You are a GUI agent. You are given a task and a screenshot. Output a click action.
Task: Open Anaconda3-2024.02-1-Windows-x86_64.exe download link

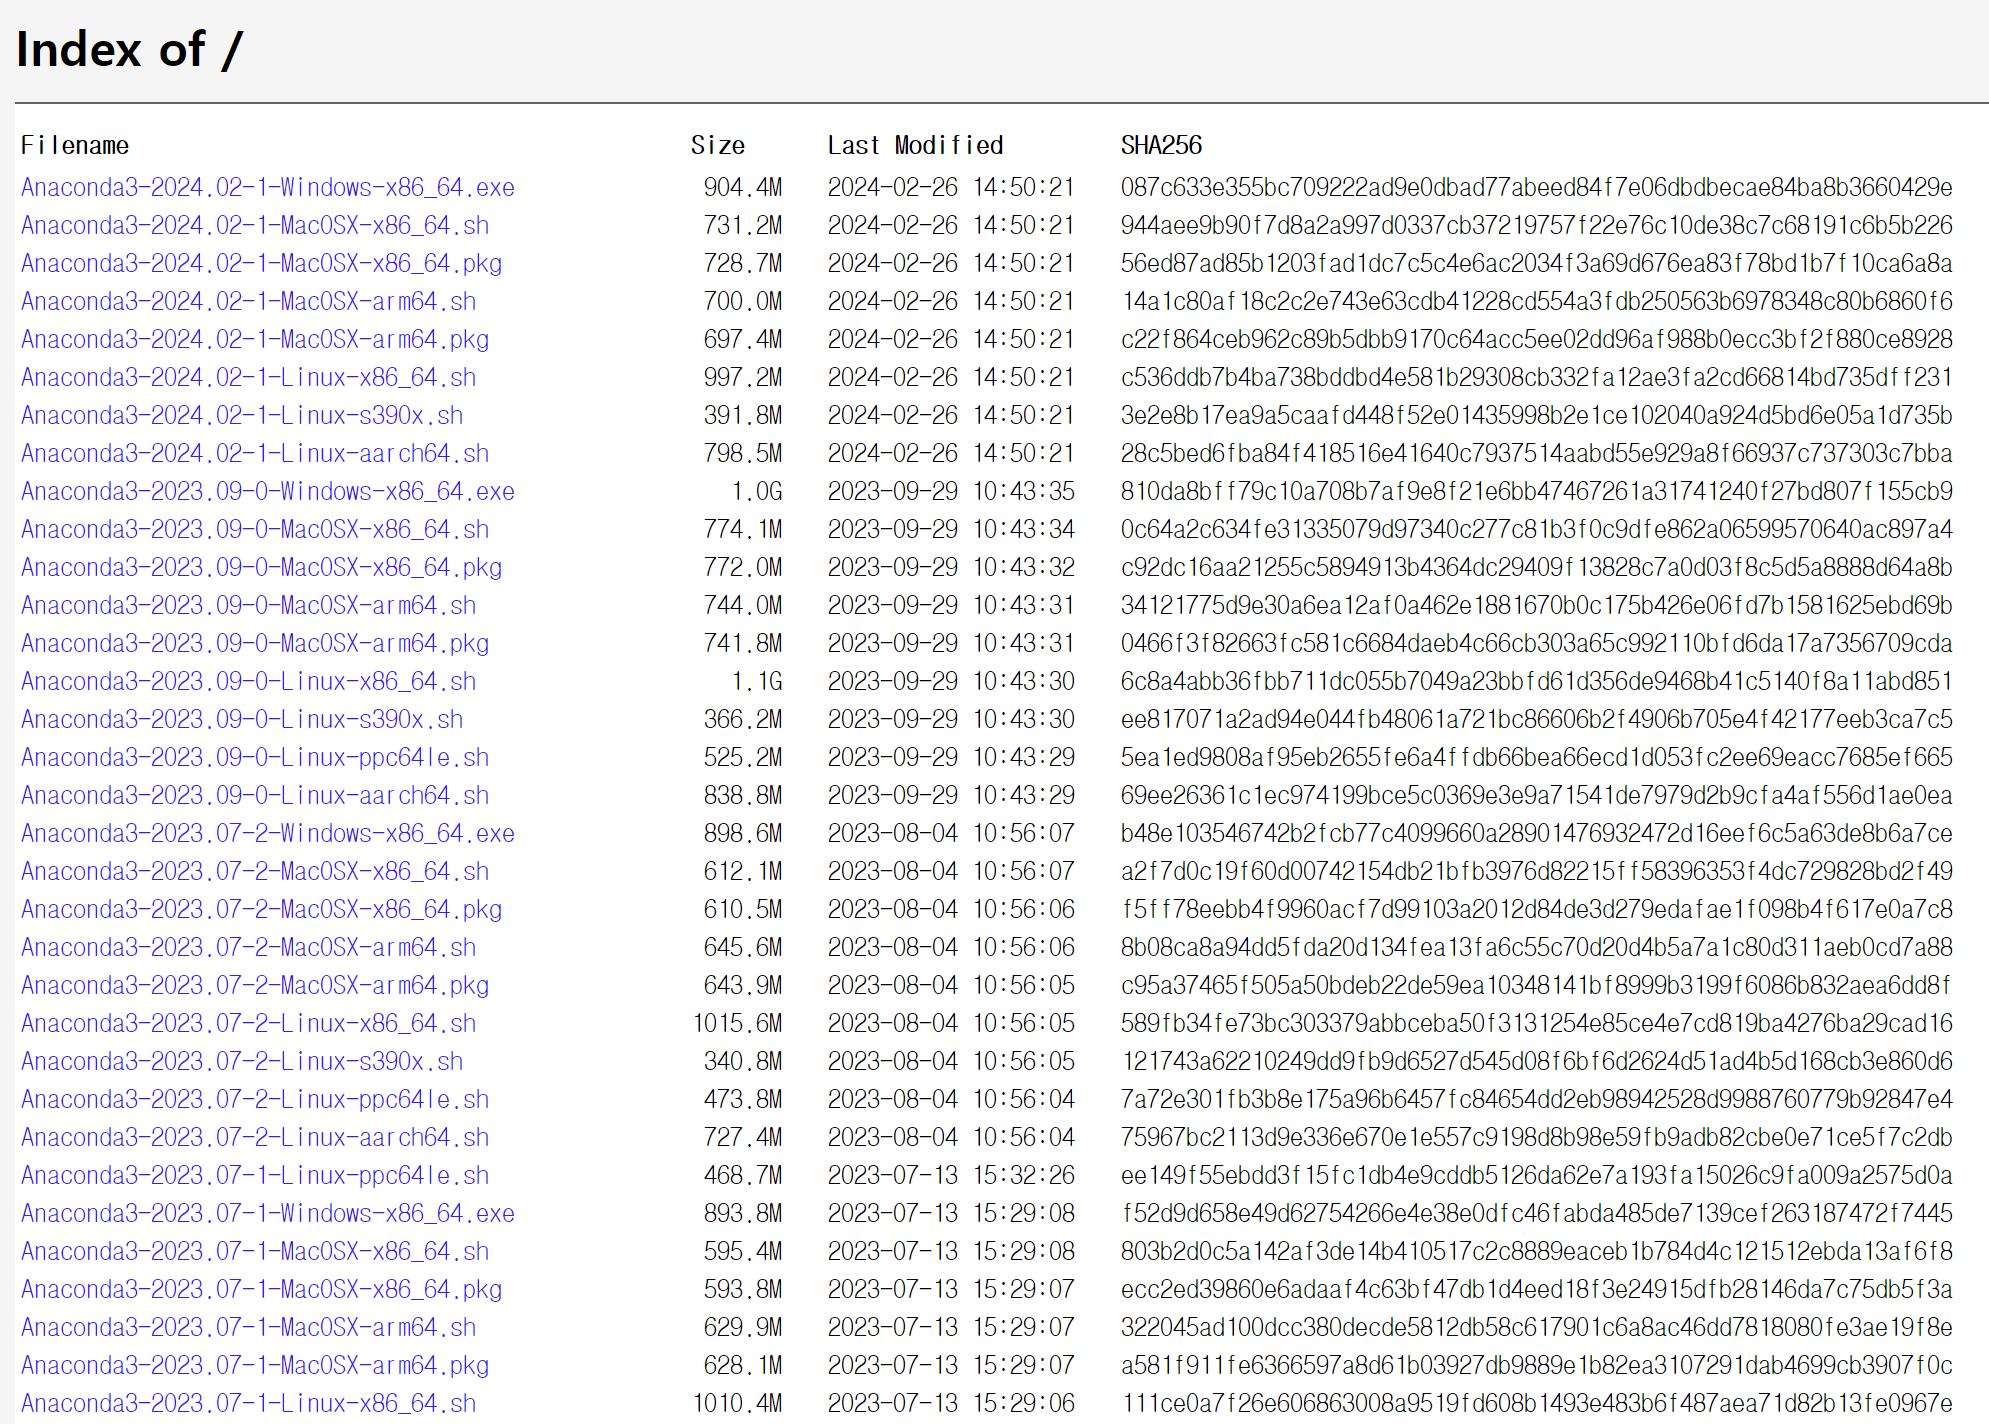[267, 188]
